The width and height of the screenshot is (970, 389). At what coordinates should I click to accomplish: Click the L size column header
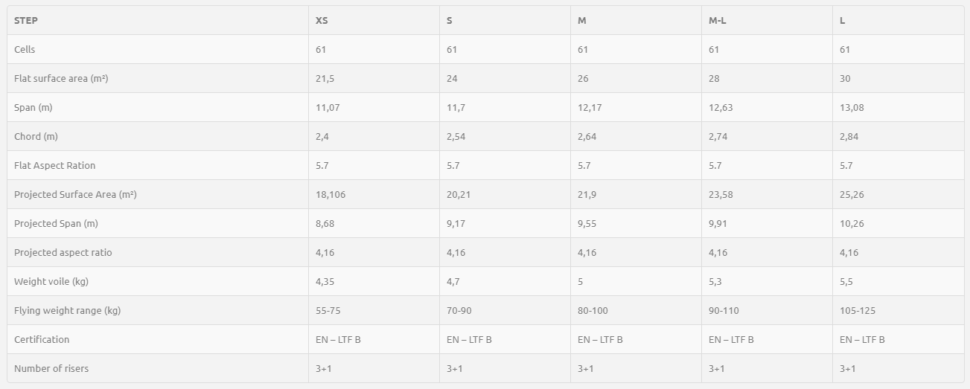[842, 20]
